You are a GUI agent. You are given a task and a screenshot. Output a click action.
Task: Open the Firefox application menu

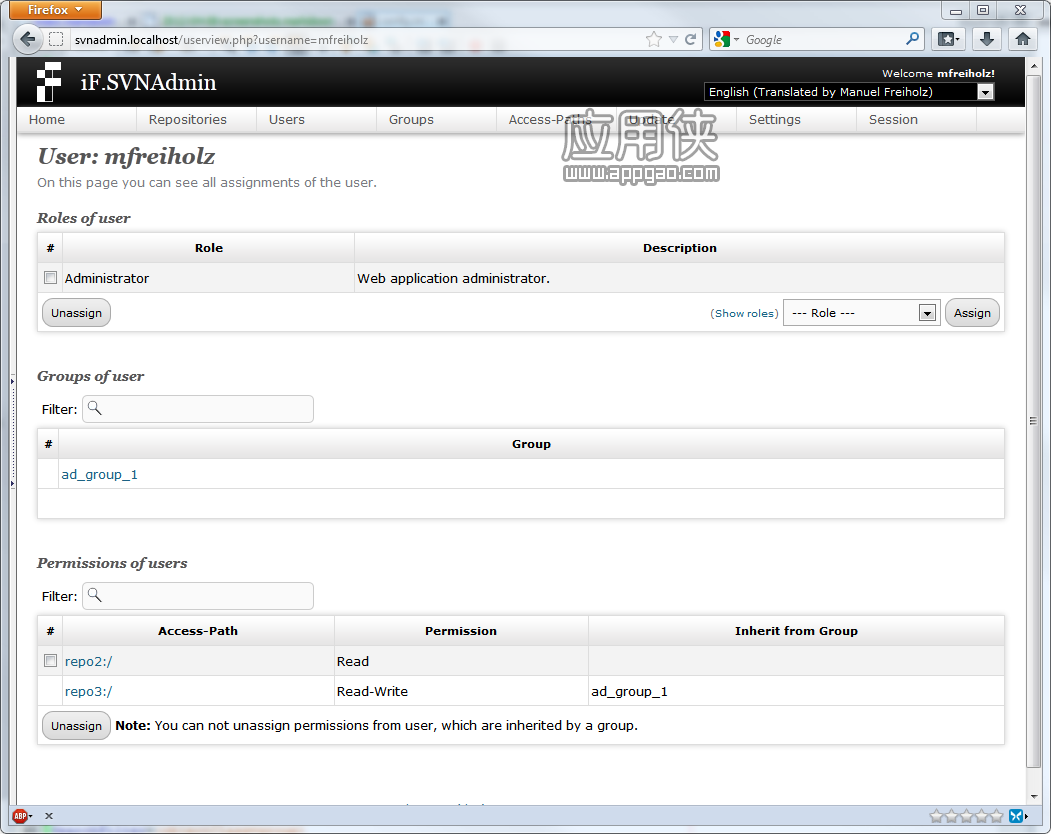point(55,10)
